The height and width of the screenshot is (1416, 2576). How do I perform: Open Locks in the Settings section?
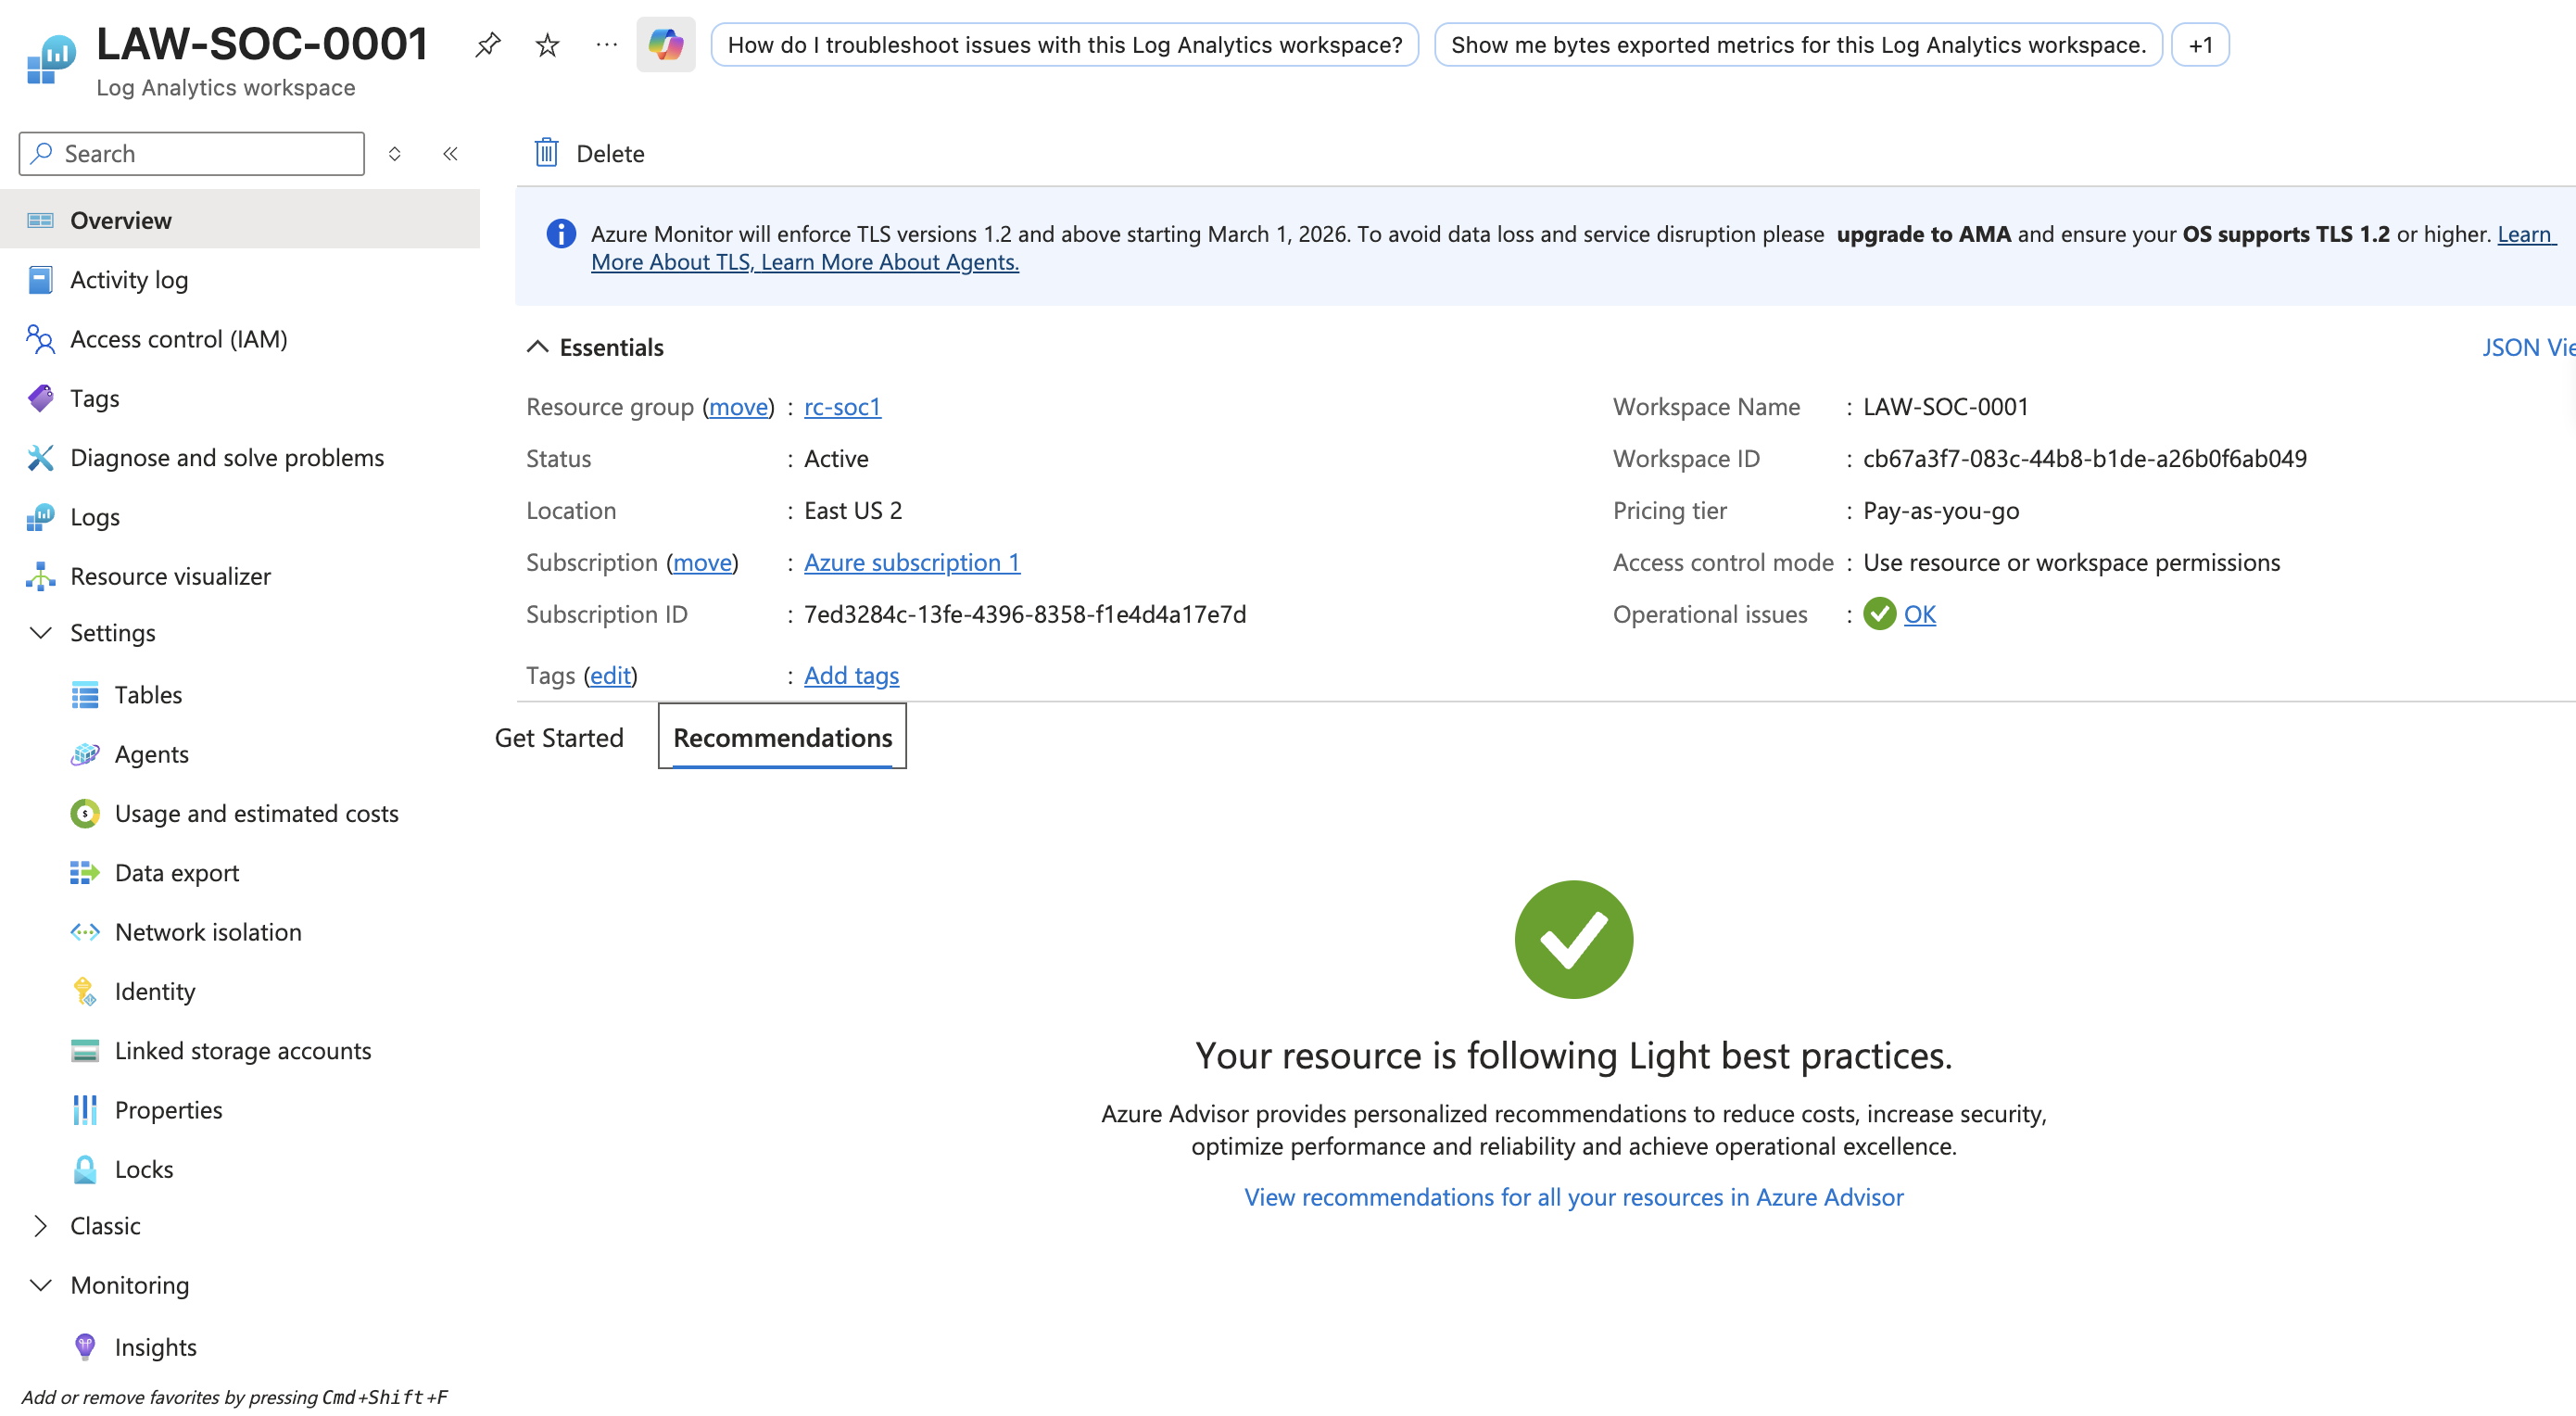pyautogui.click(x=144, y=1169)
